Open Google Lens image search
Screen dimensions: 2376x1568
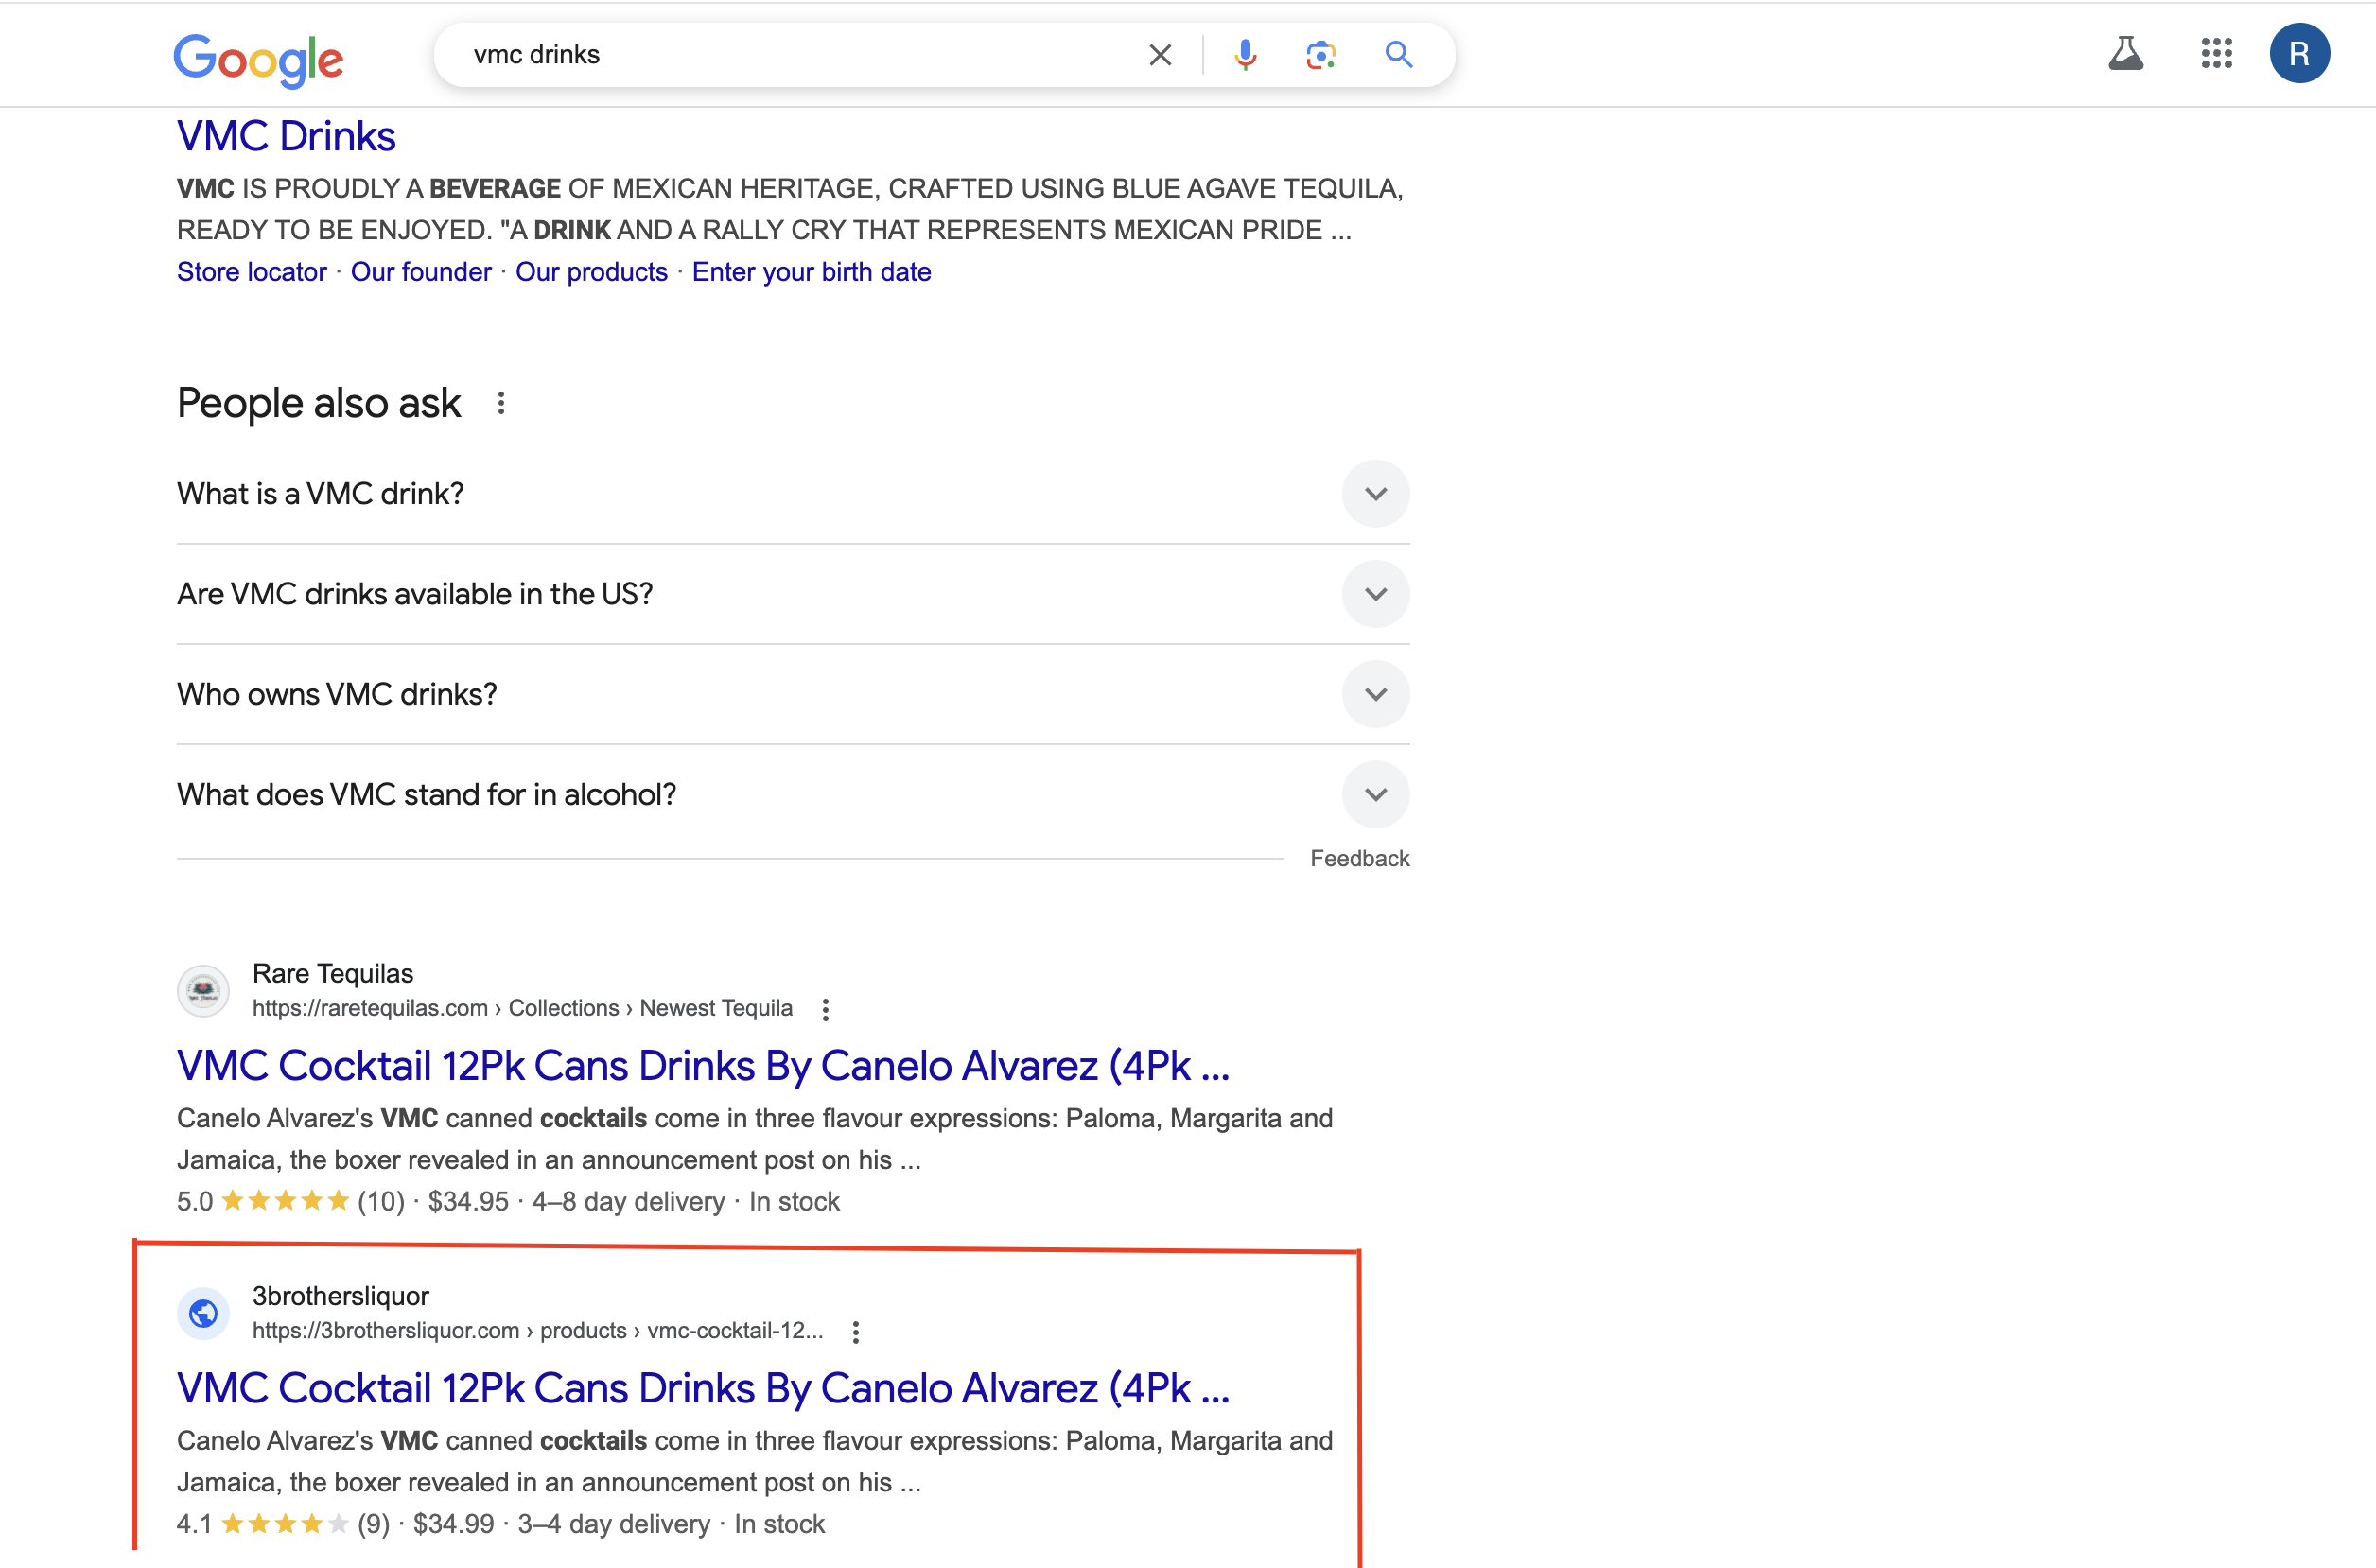pos(1321,55)
